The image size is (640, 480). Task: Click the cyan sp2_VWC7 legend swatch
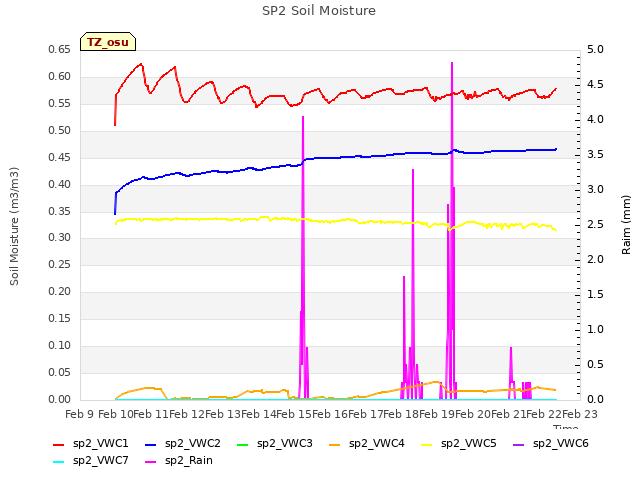click(59, 462)
